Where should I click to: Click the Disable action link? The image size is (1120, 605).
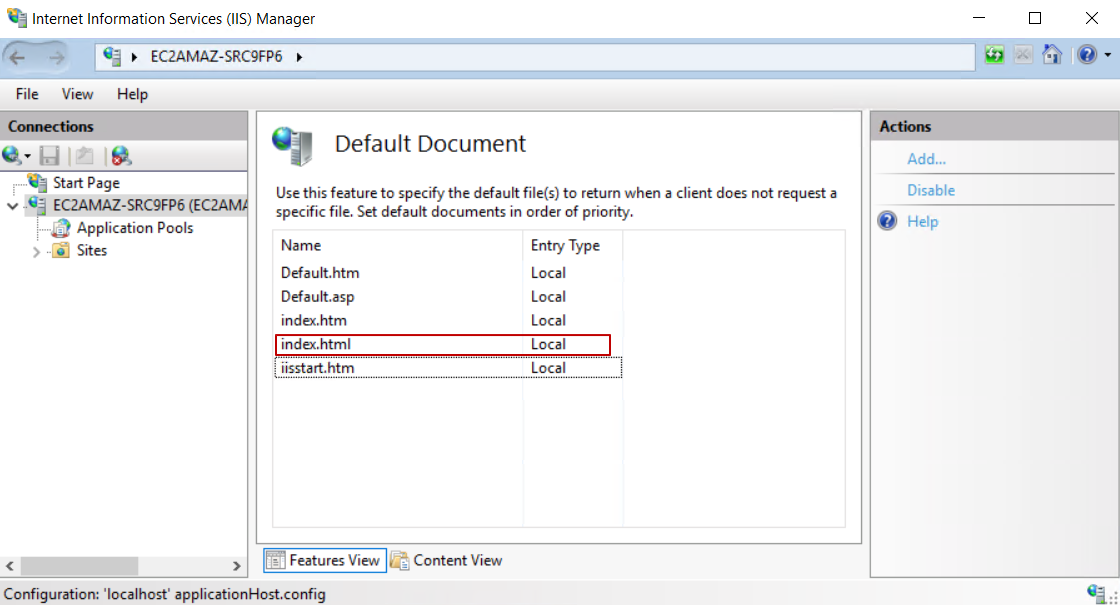pyautogui.click(x=931, y=191)
